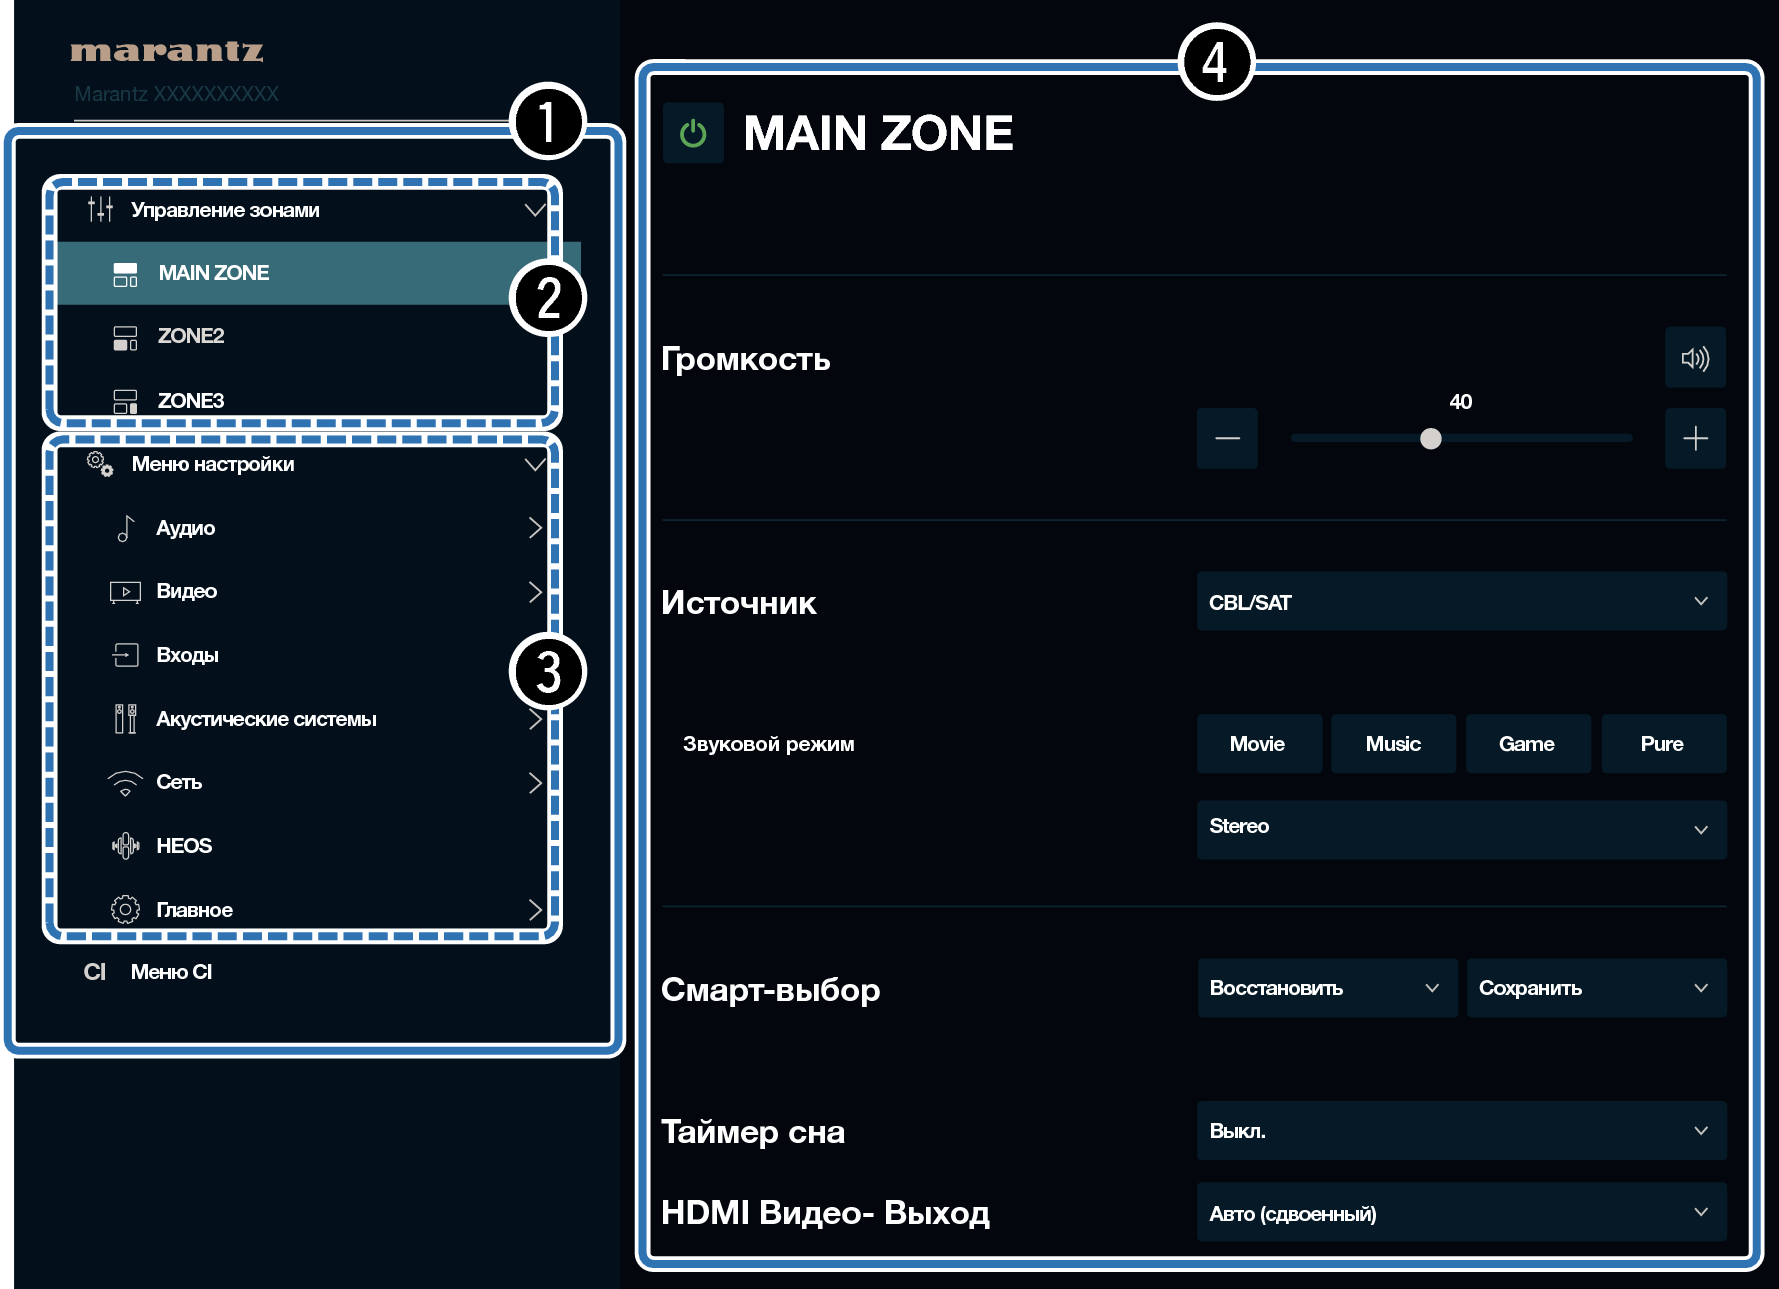Select ZONE2 in the zone list
Screen dimensions: 1779x1289
[190, 336]
